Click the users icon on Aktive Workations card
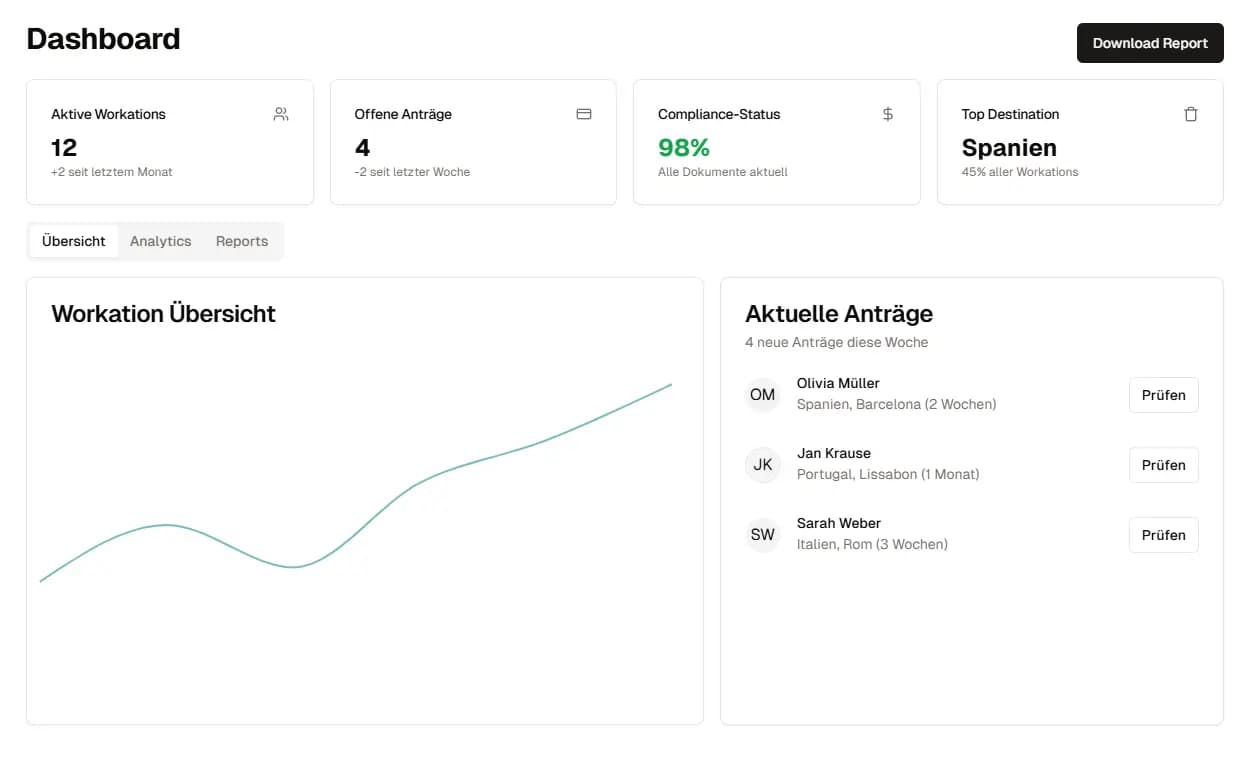This screenshot has height=768, width=1255. [281, 114]
